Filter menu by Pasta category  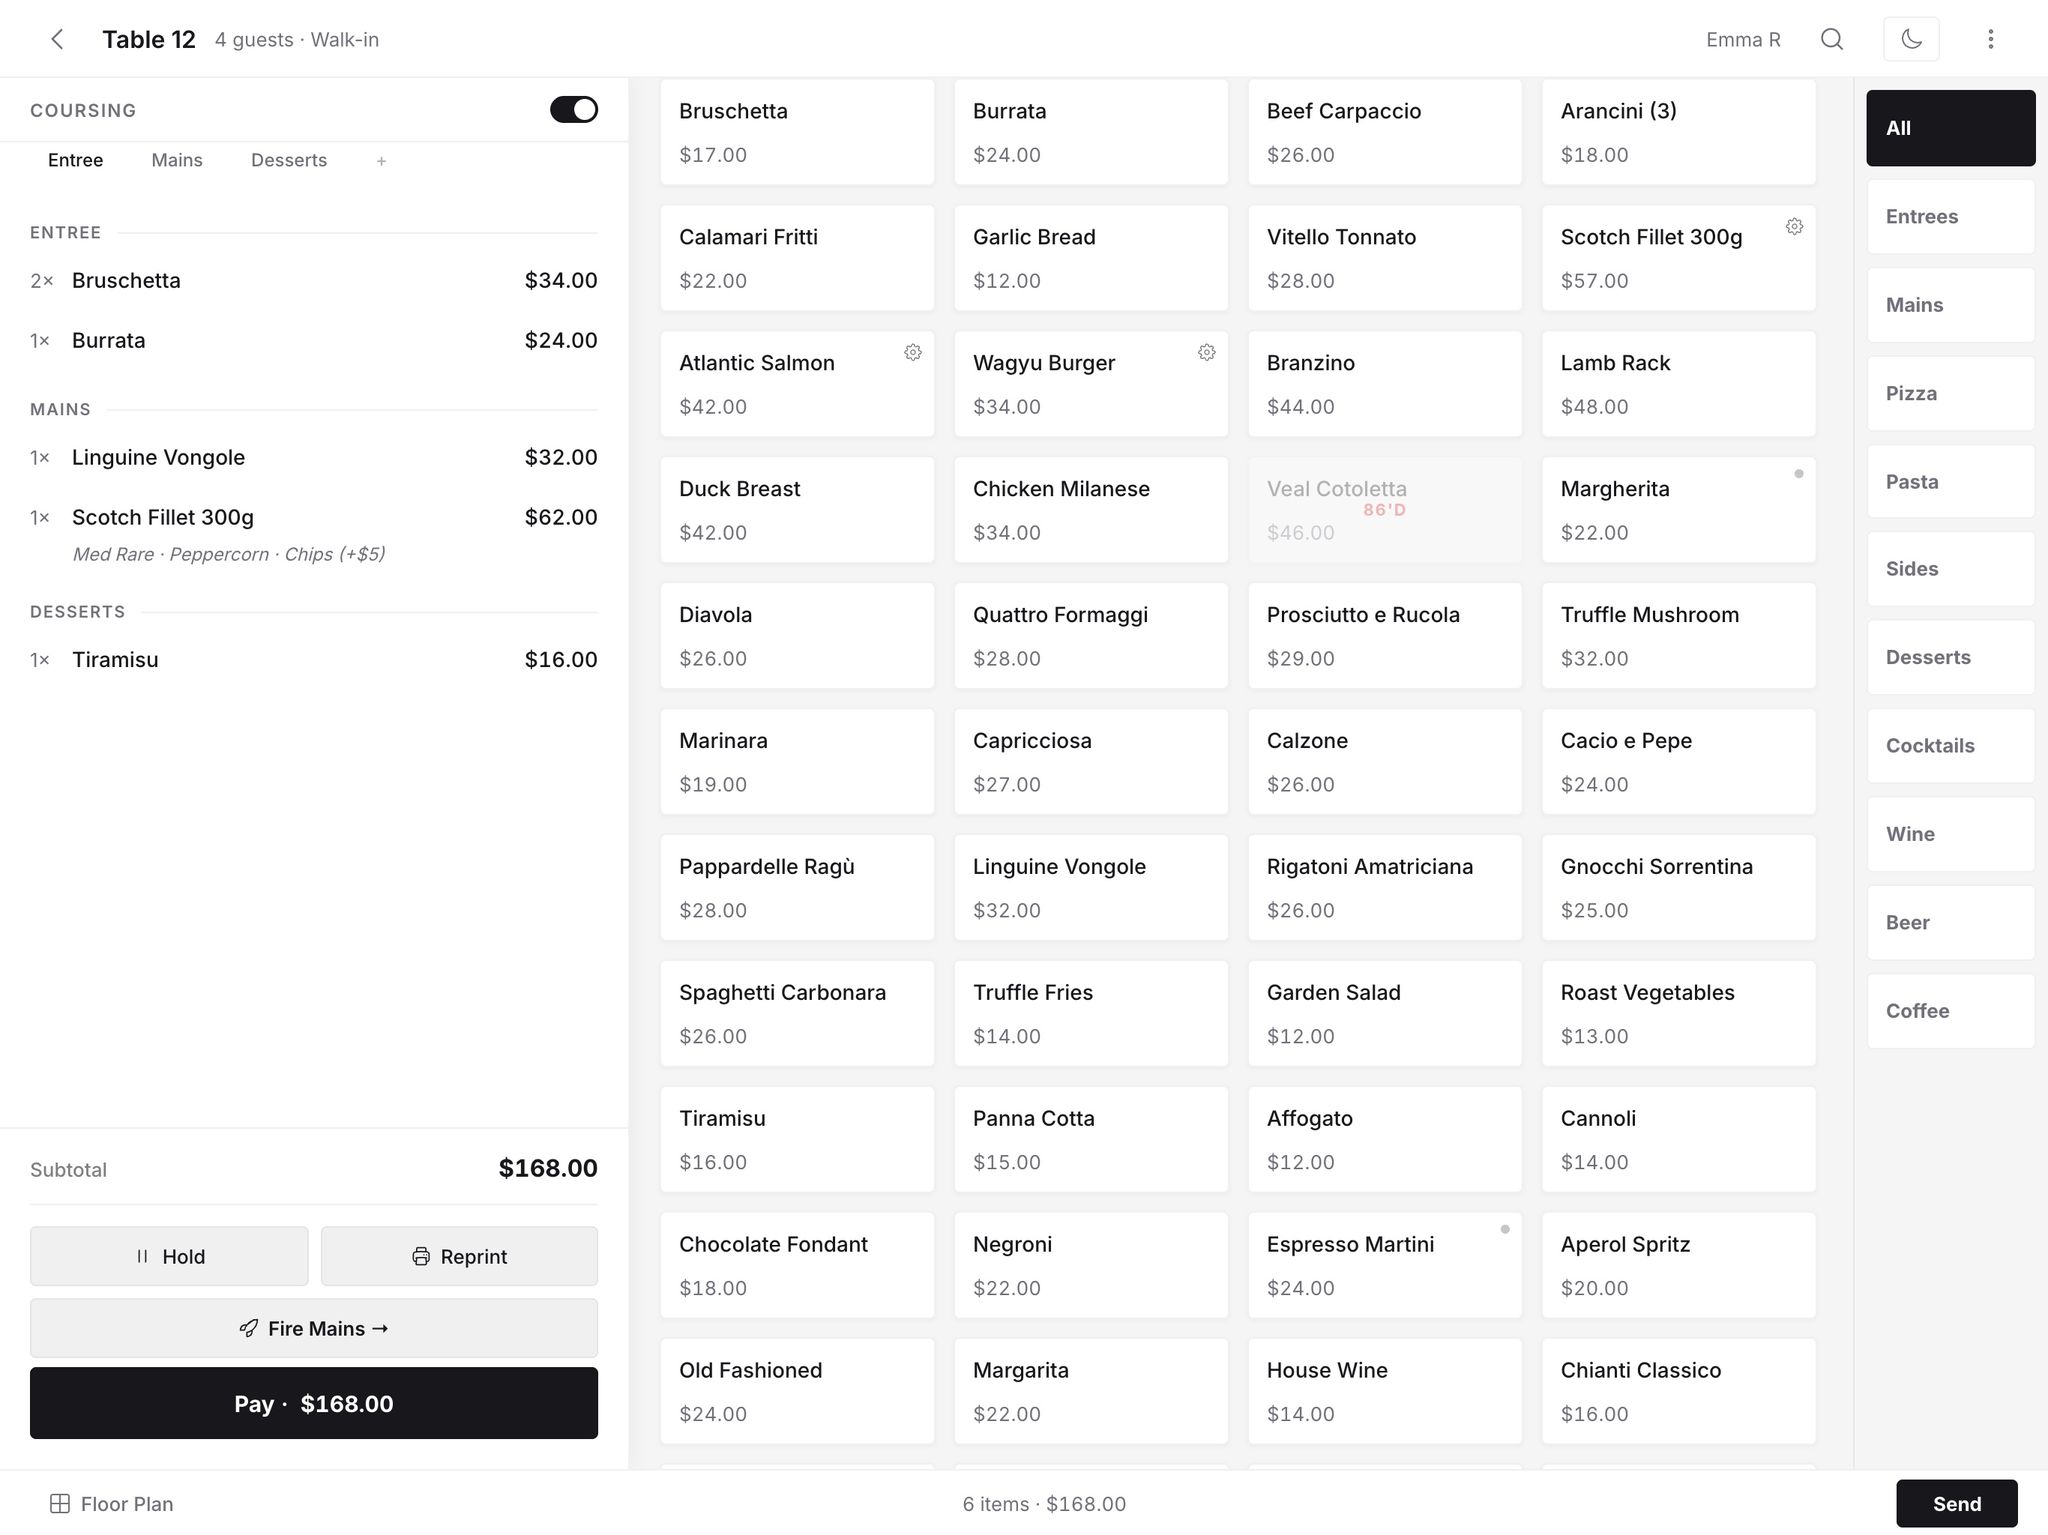click(x=1950, y=482)
